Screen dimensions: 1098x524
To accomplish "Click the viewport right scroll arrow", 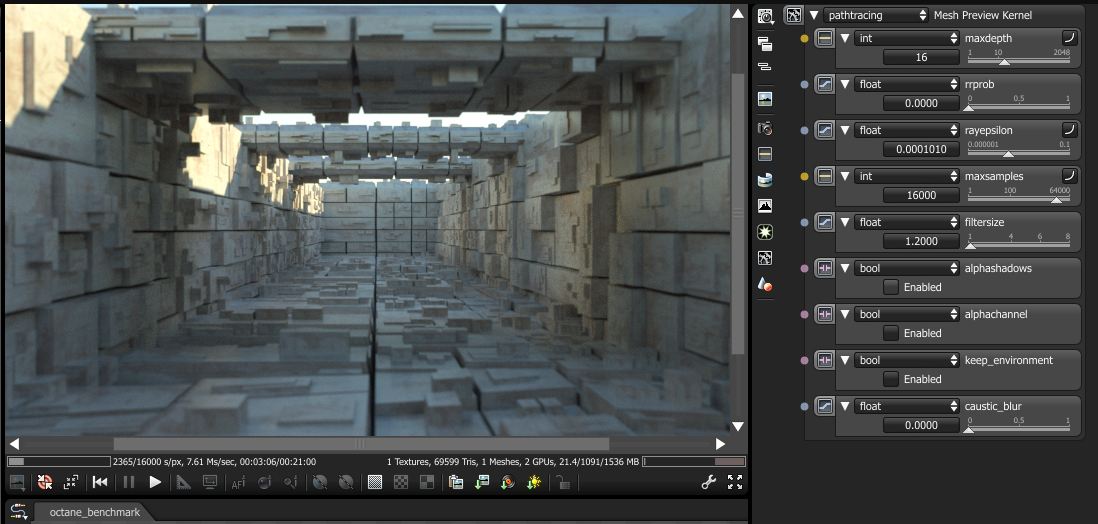I will point(720,444).
